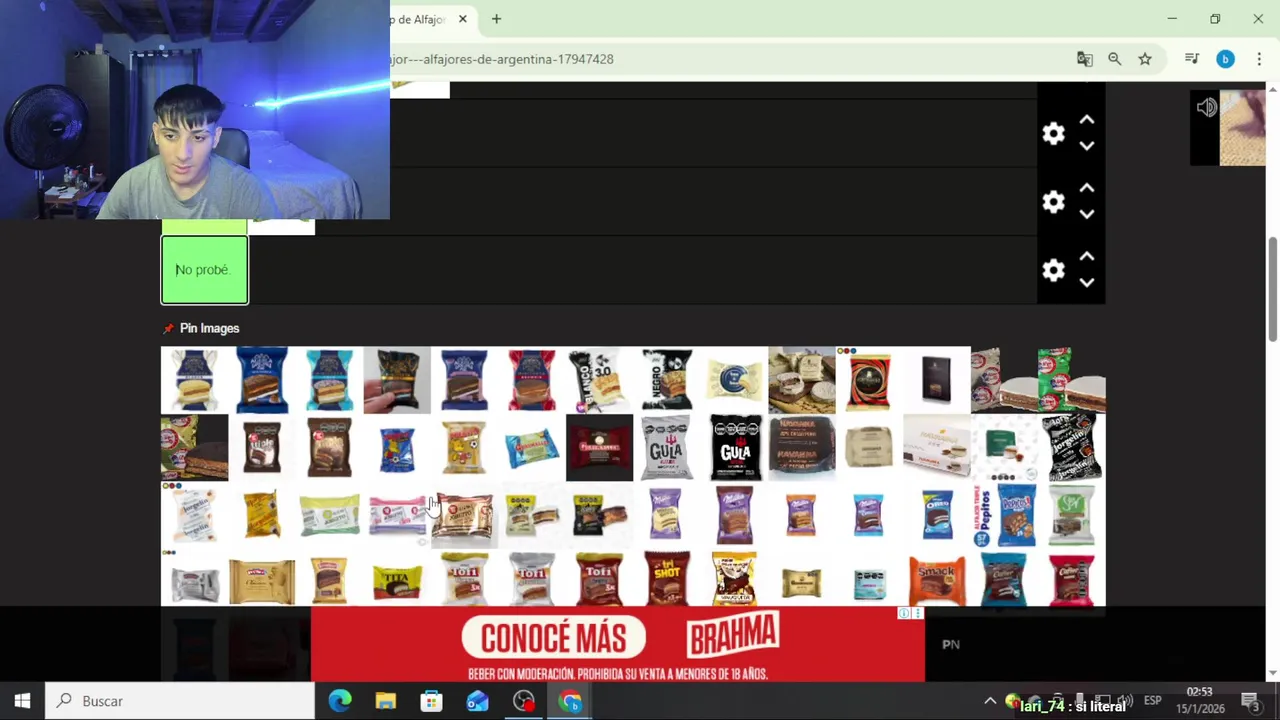Select the Alfajor tier list Chrome tab
This screenshot has width=1280, height=720.
tap(420, 19)
